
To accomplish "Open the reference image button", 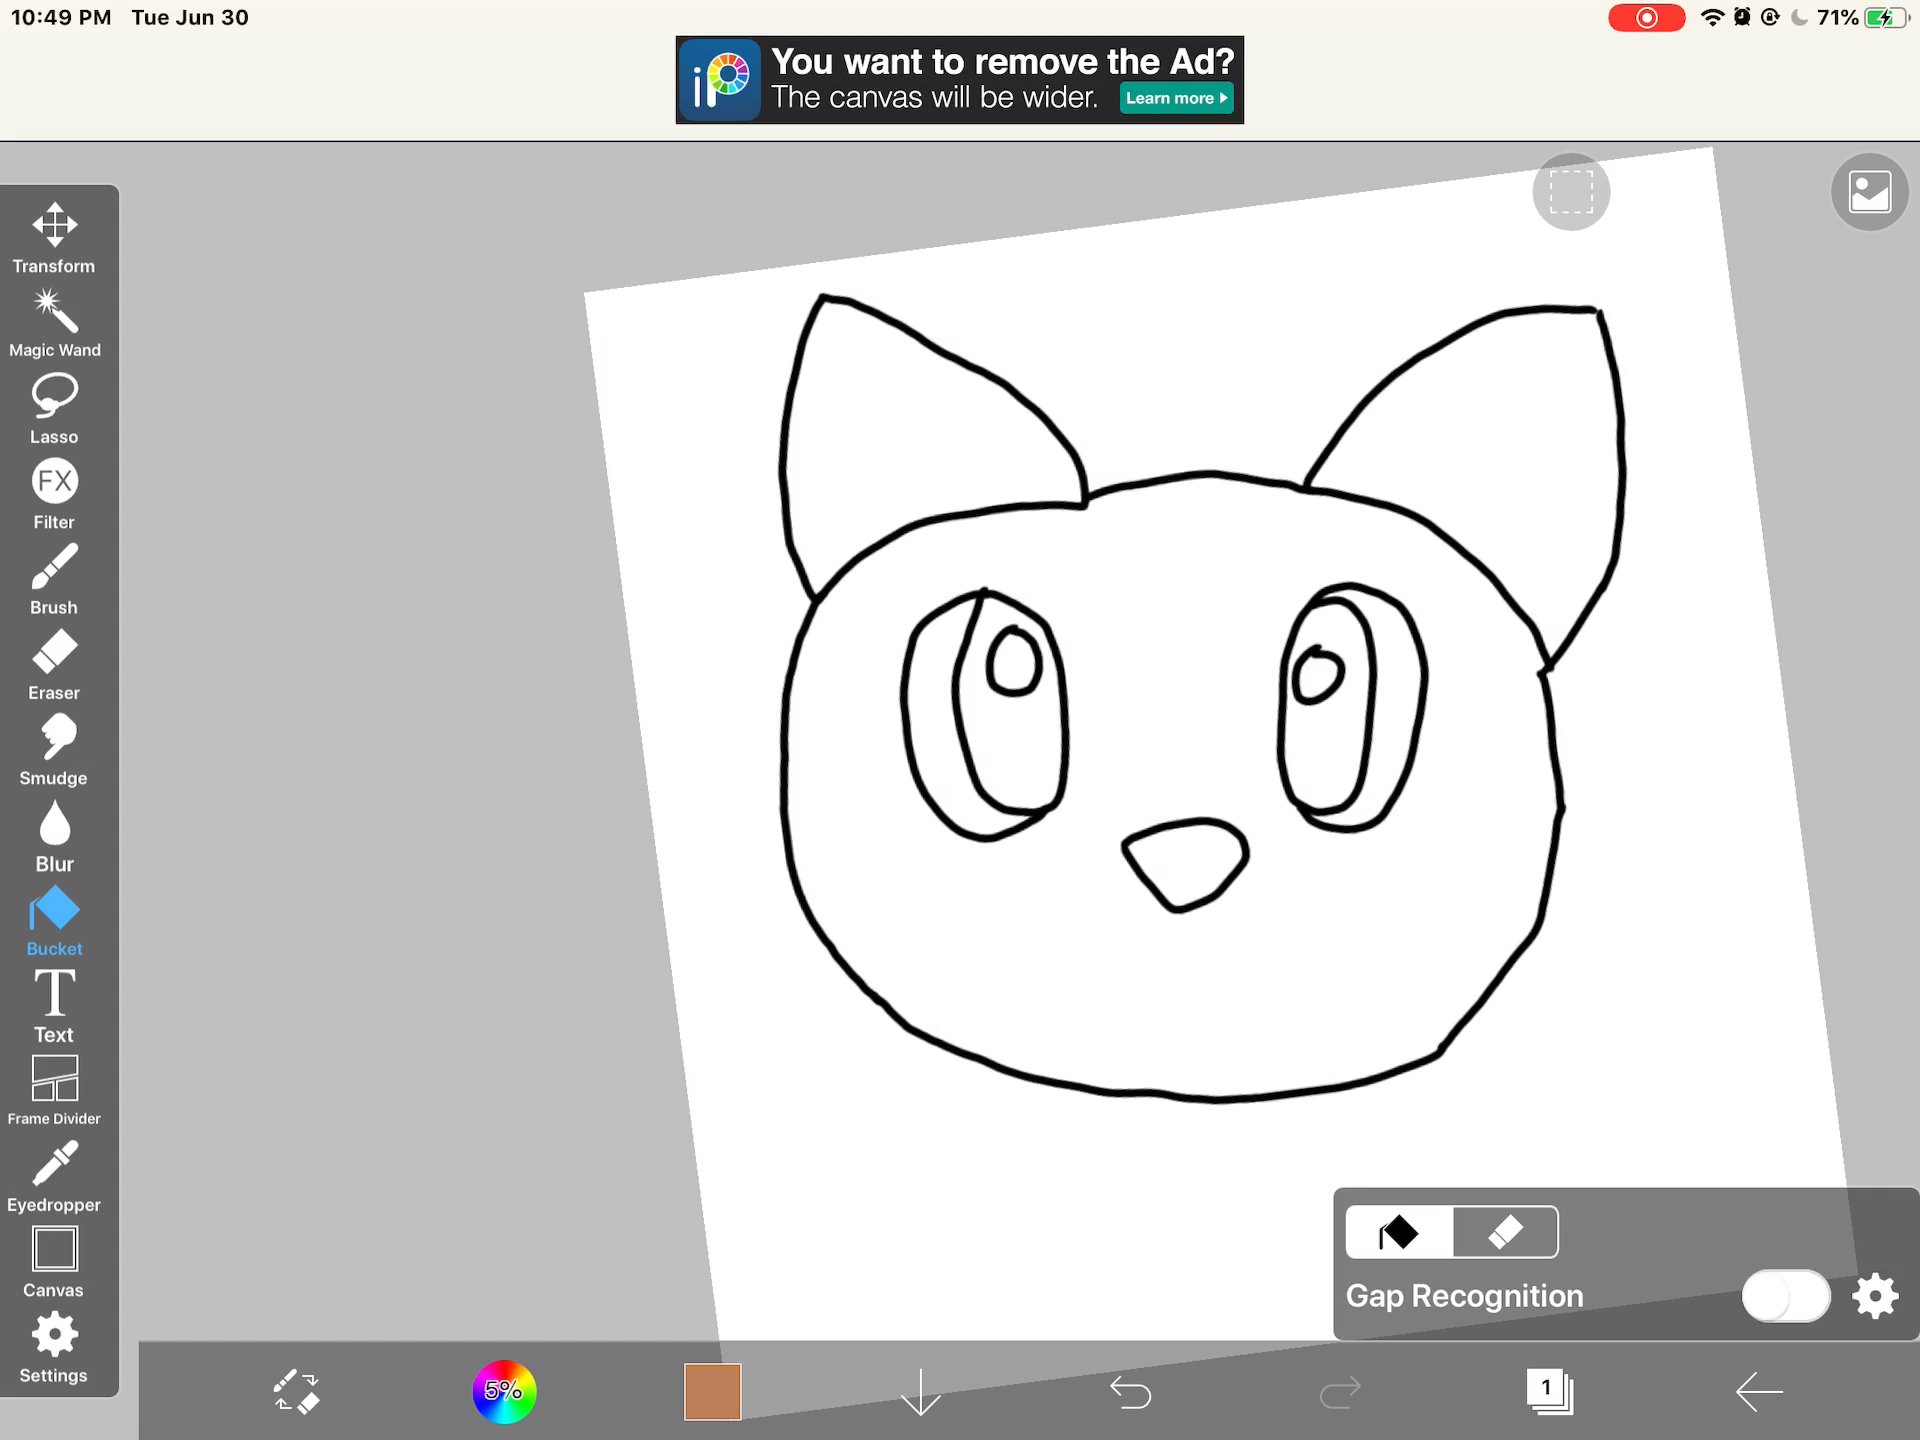I will pos(1869,191).
